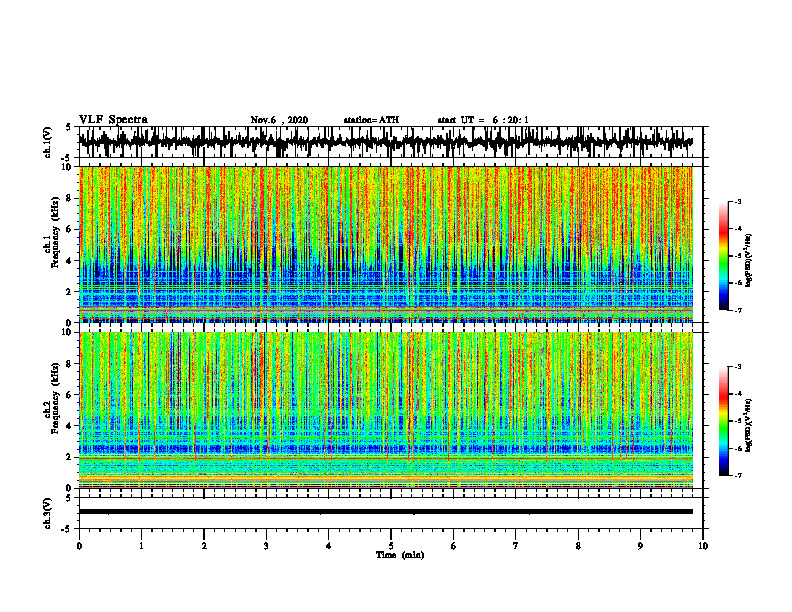Click the ch.2 spectrogram colorbar

click(x=724, y=421)
